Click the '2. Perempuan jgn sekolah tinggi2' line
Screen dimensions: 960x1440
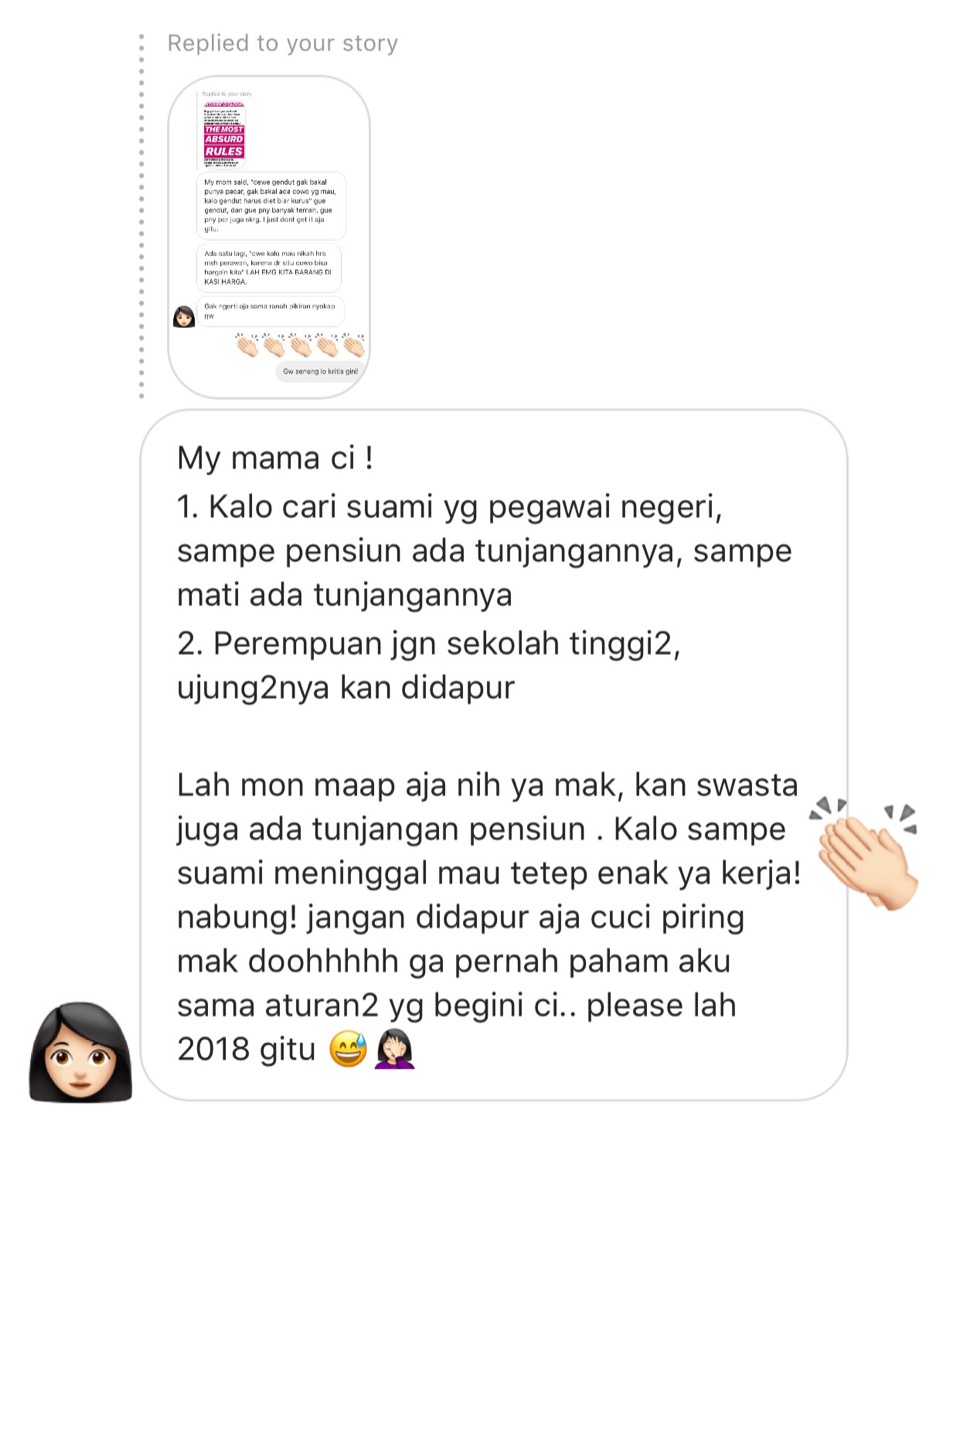click(x=428, y=644)
